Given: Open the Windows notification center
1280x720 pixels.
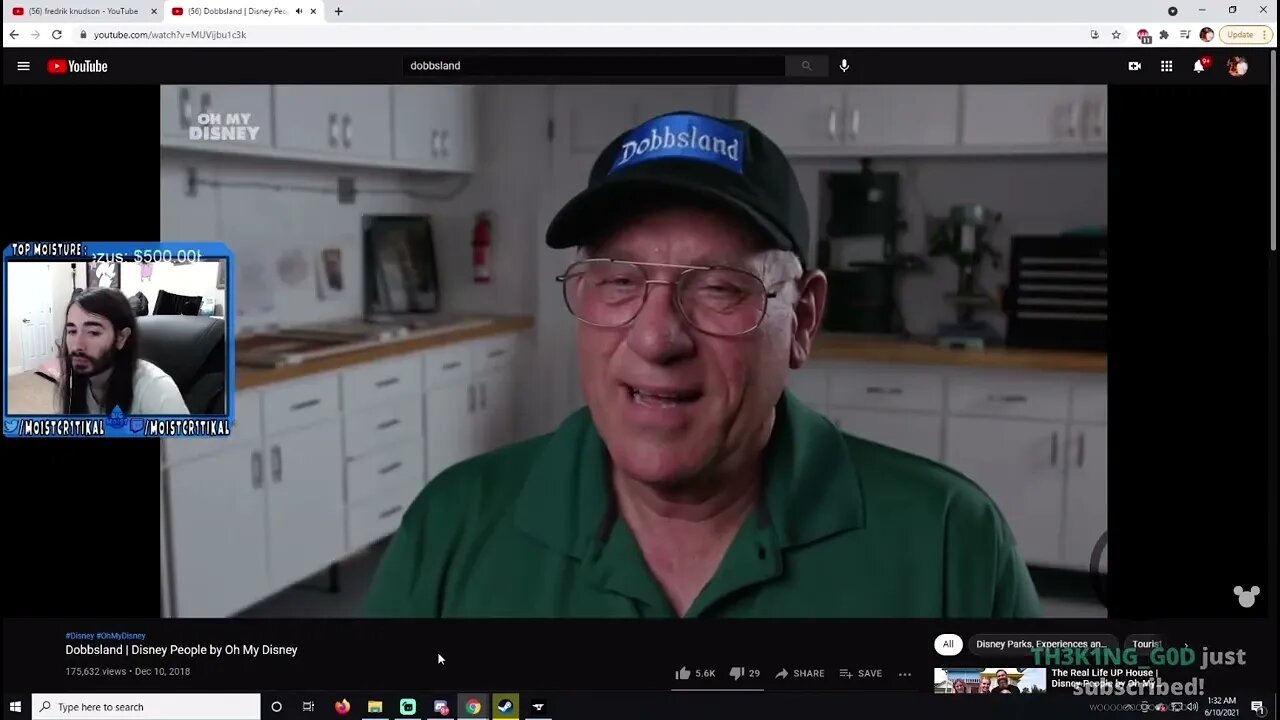Looking at the screenshot, I should pos(1257,707).
